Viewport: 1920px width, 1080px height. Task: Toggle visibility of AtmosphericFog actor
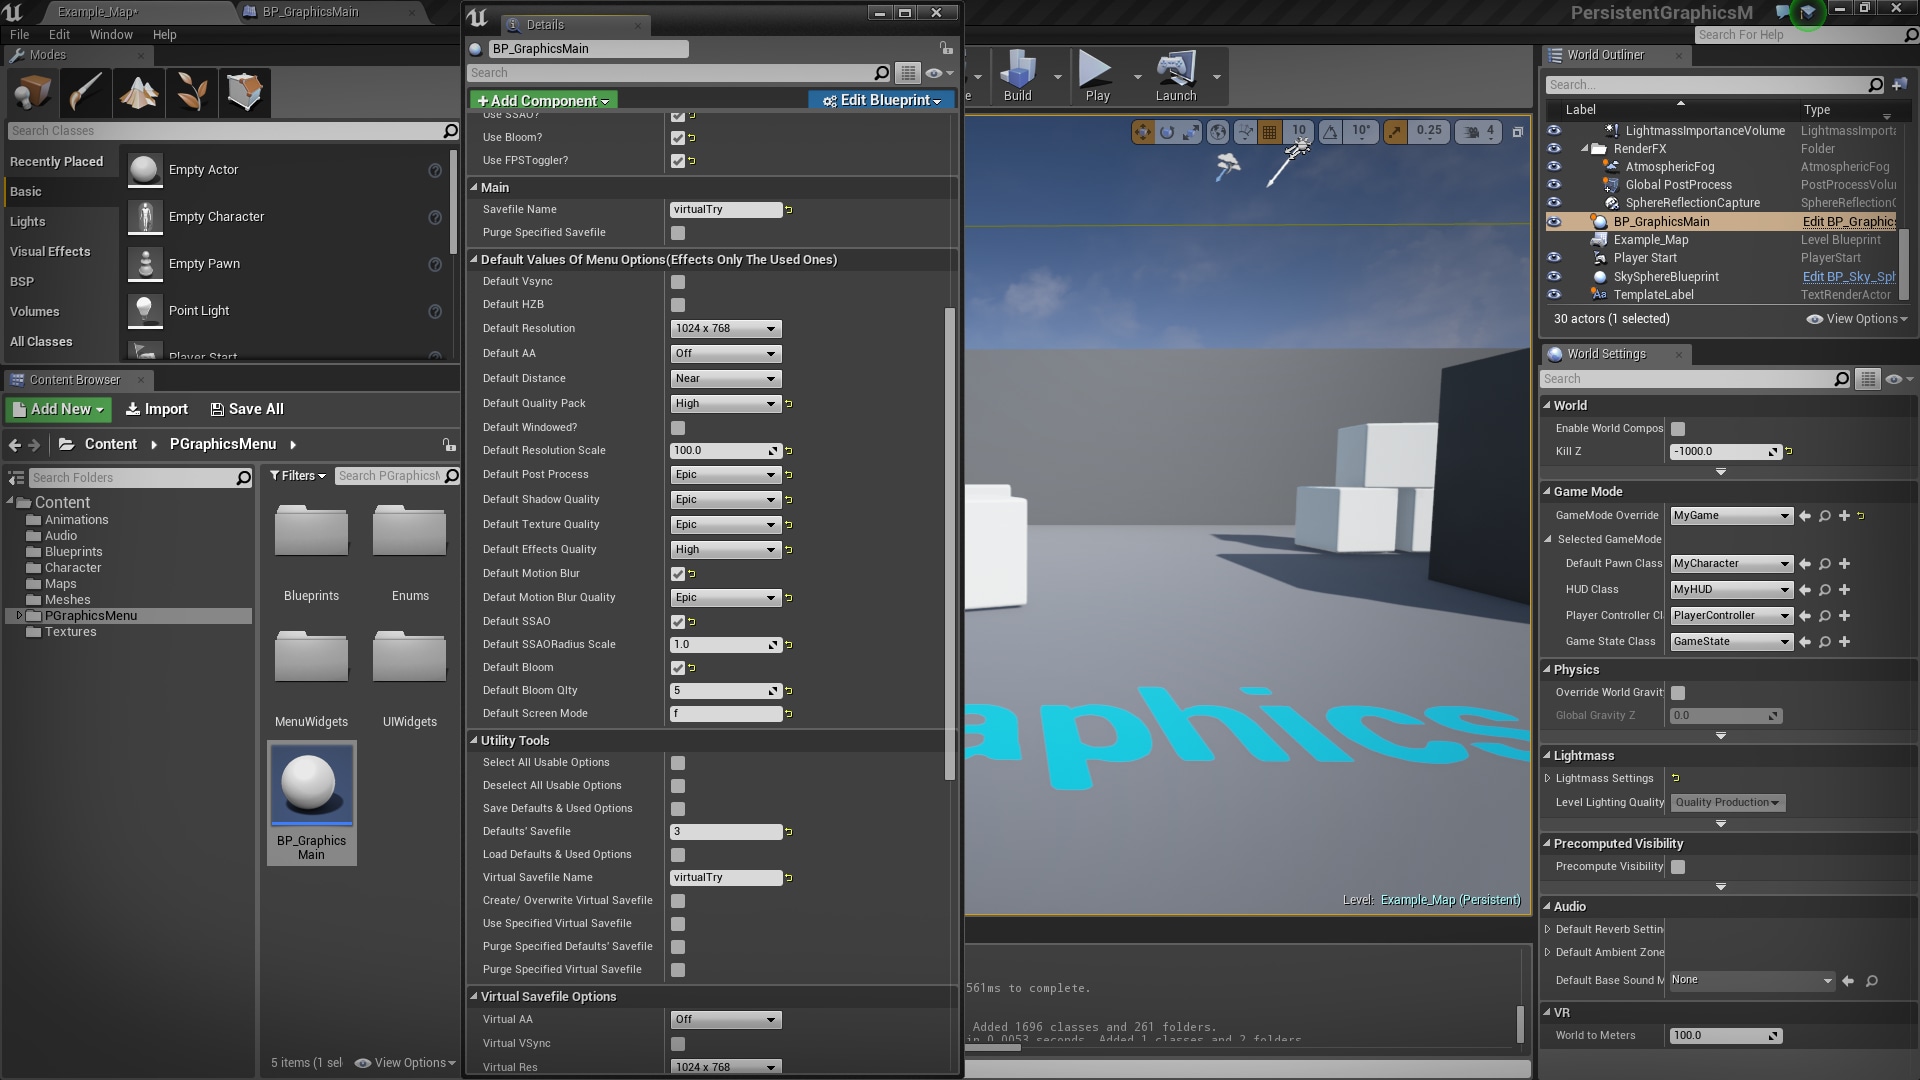pos(1554,167)
